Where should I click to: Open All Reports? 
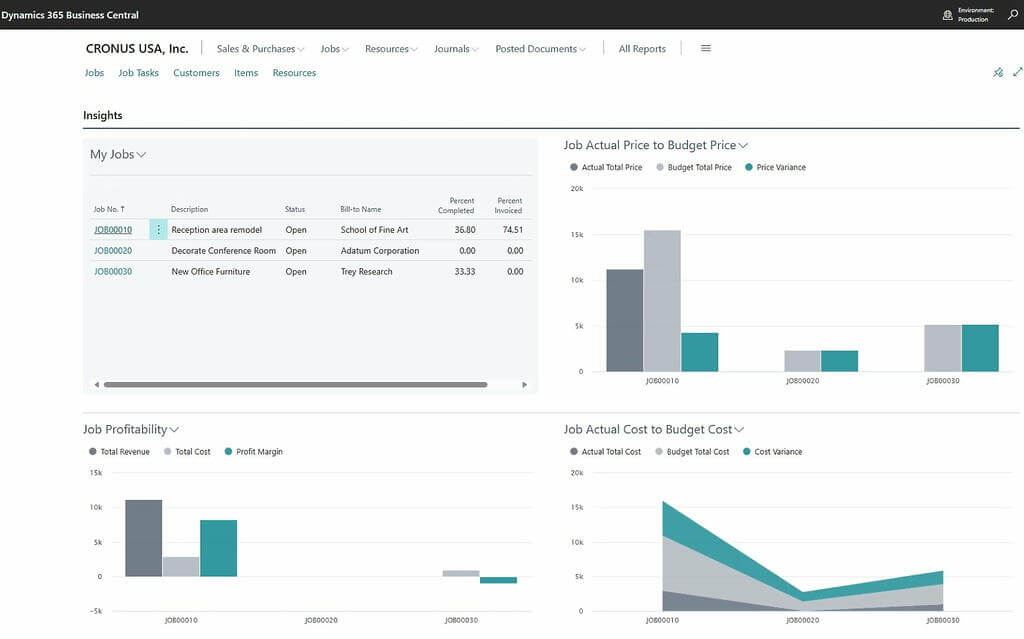tap(642, 49)
